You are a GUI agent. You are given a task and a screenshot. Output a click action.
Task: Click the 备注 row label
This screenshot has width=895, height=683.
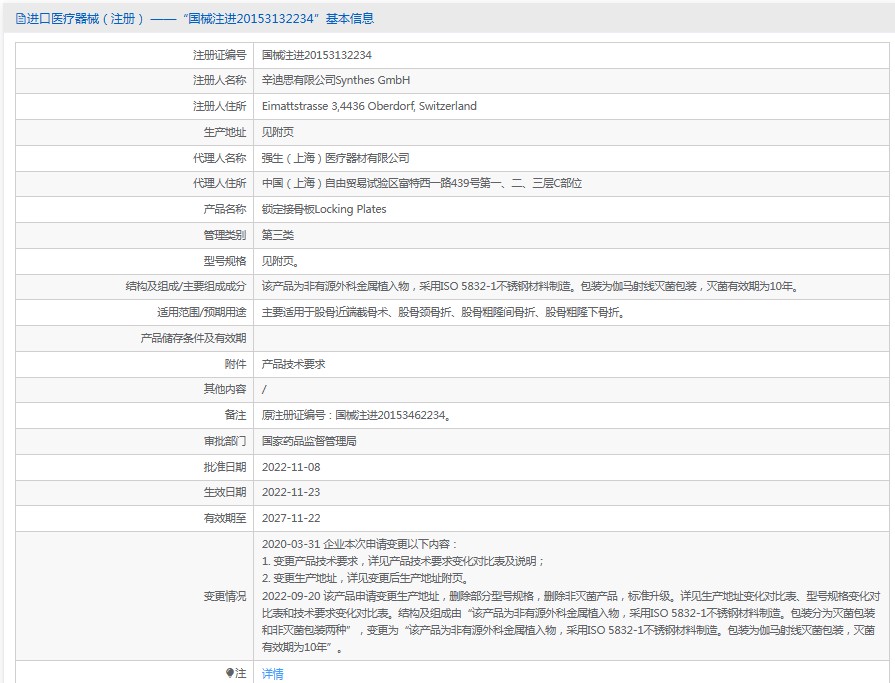tap(235, 415)
